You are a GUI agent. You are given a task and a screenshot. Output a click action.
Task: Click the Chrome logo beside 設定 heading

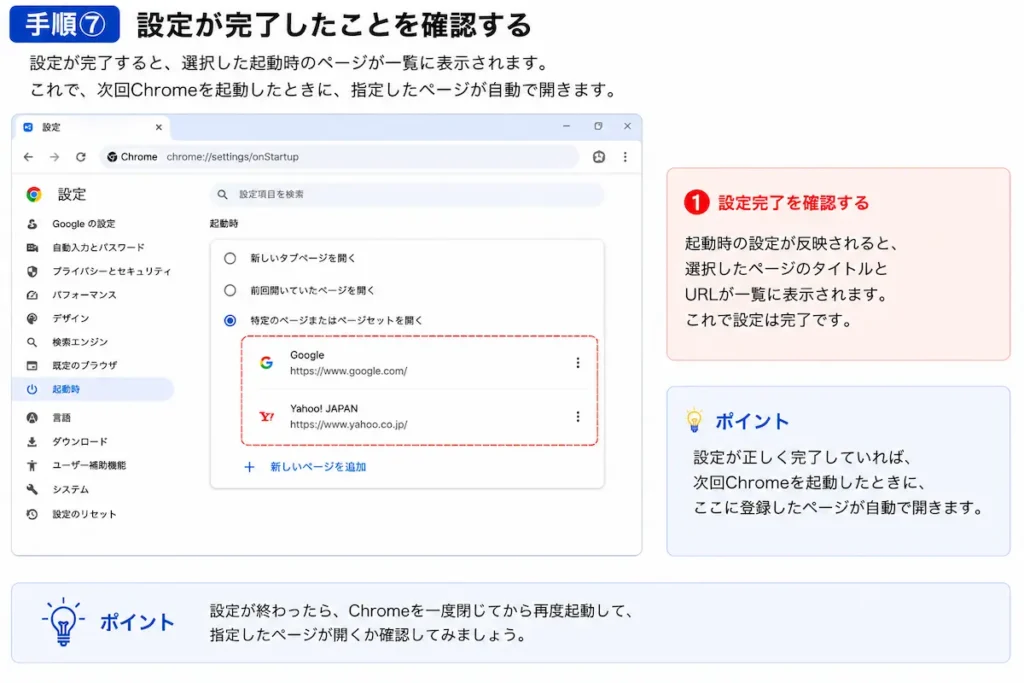pos(34,194)
